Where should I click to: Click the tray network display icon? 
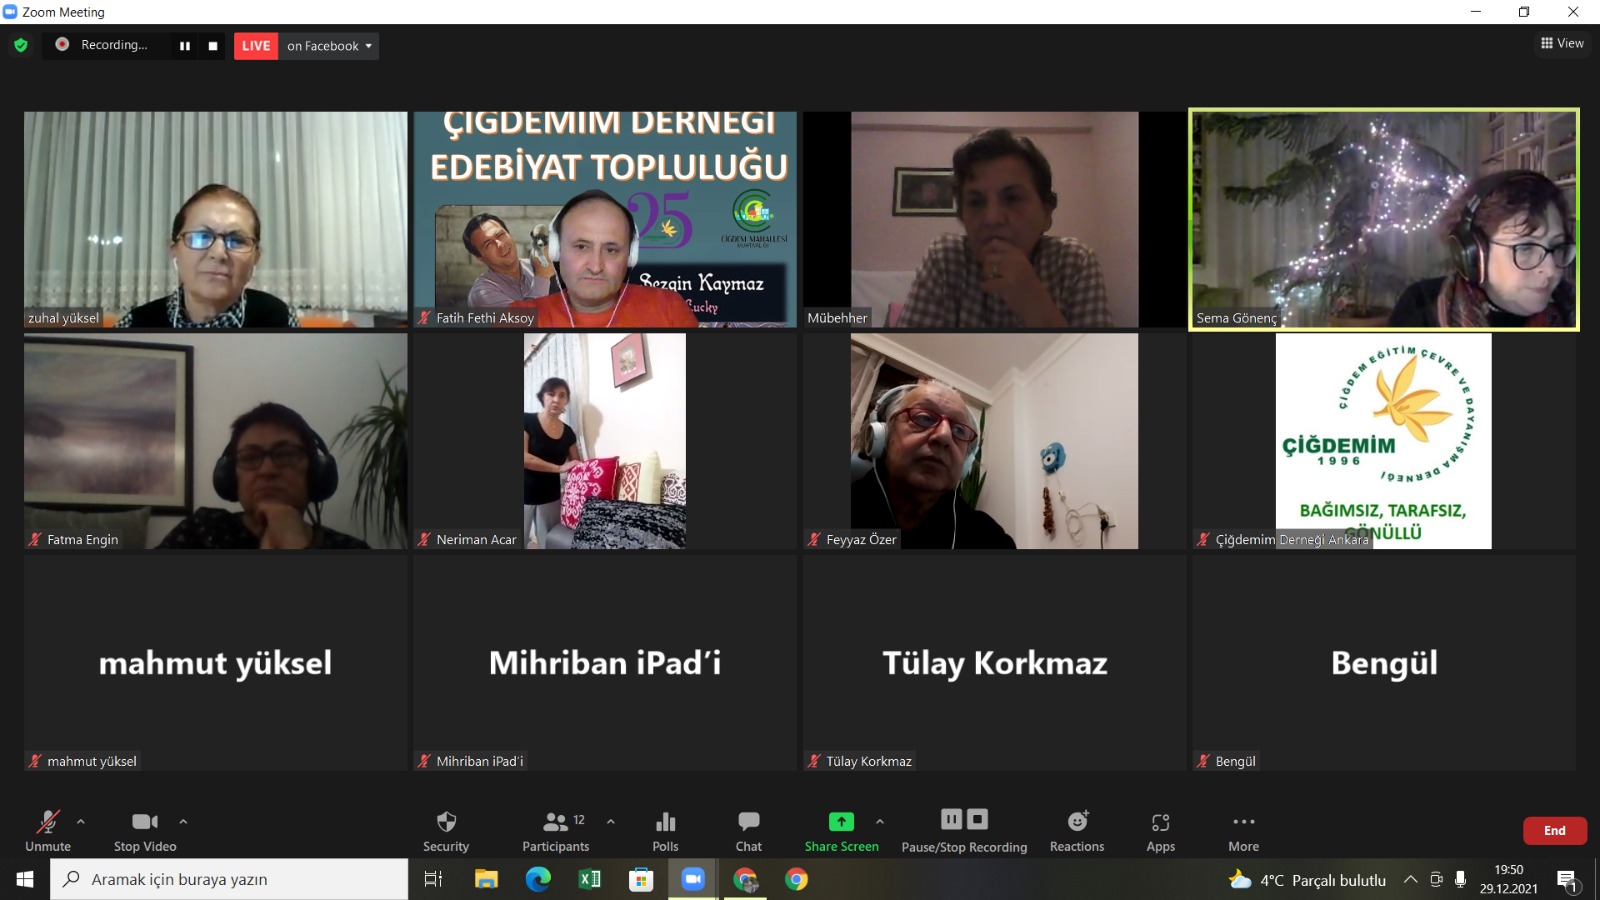click(1436, 880)
